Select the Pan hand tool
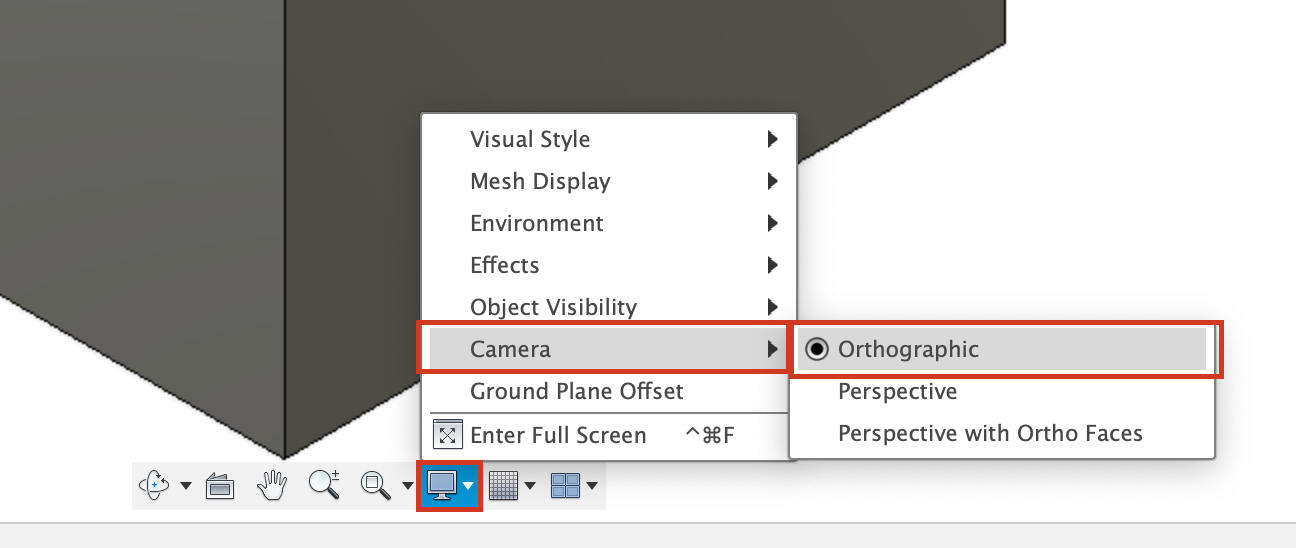 click(x=271, y=486)
